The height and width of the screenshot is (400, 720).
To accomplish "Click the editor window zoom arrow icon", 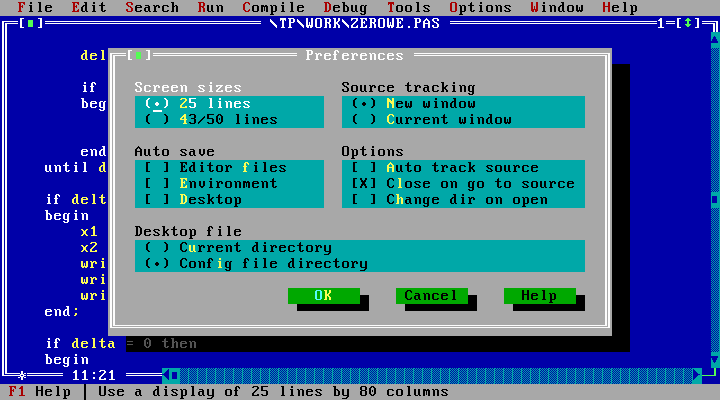I will pyautogui.click(x=689, y=23).
